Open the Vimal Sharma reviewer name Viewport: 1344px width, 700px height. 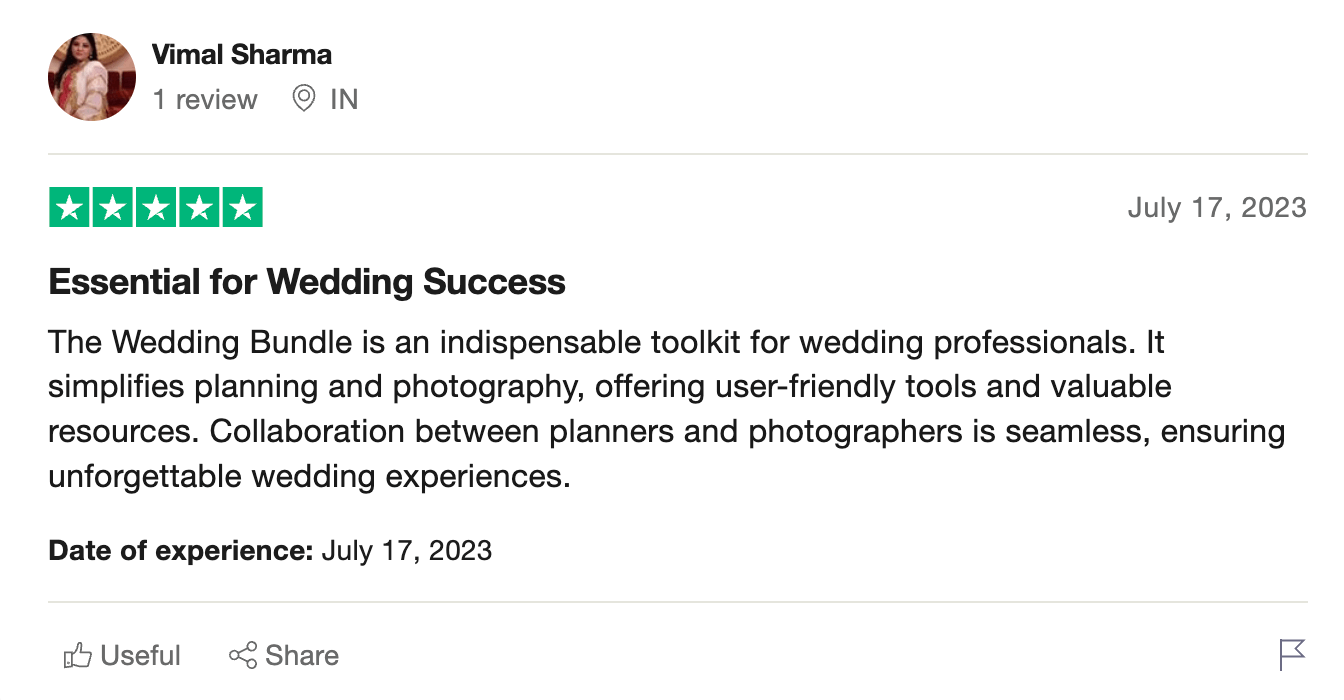241,54
